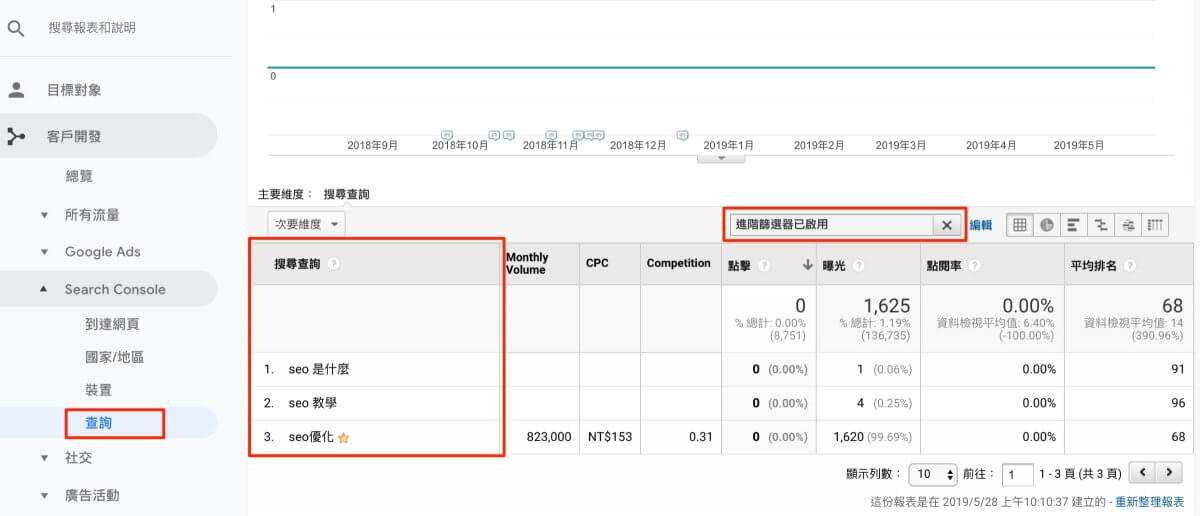Open the pivot table view icon
The image size is (1200, 516).
click(1155, 225)
